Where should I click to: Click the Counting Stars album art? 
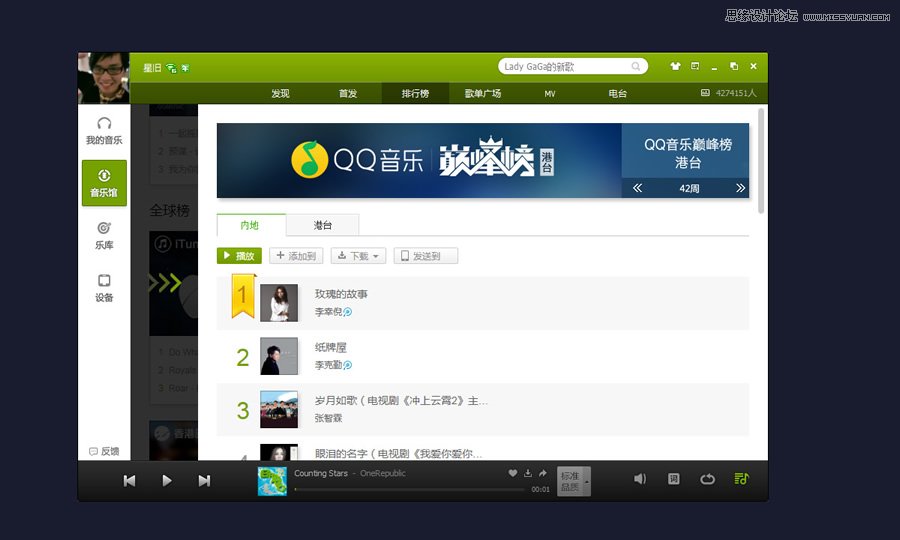click(x=272, y=481)
